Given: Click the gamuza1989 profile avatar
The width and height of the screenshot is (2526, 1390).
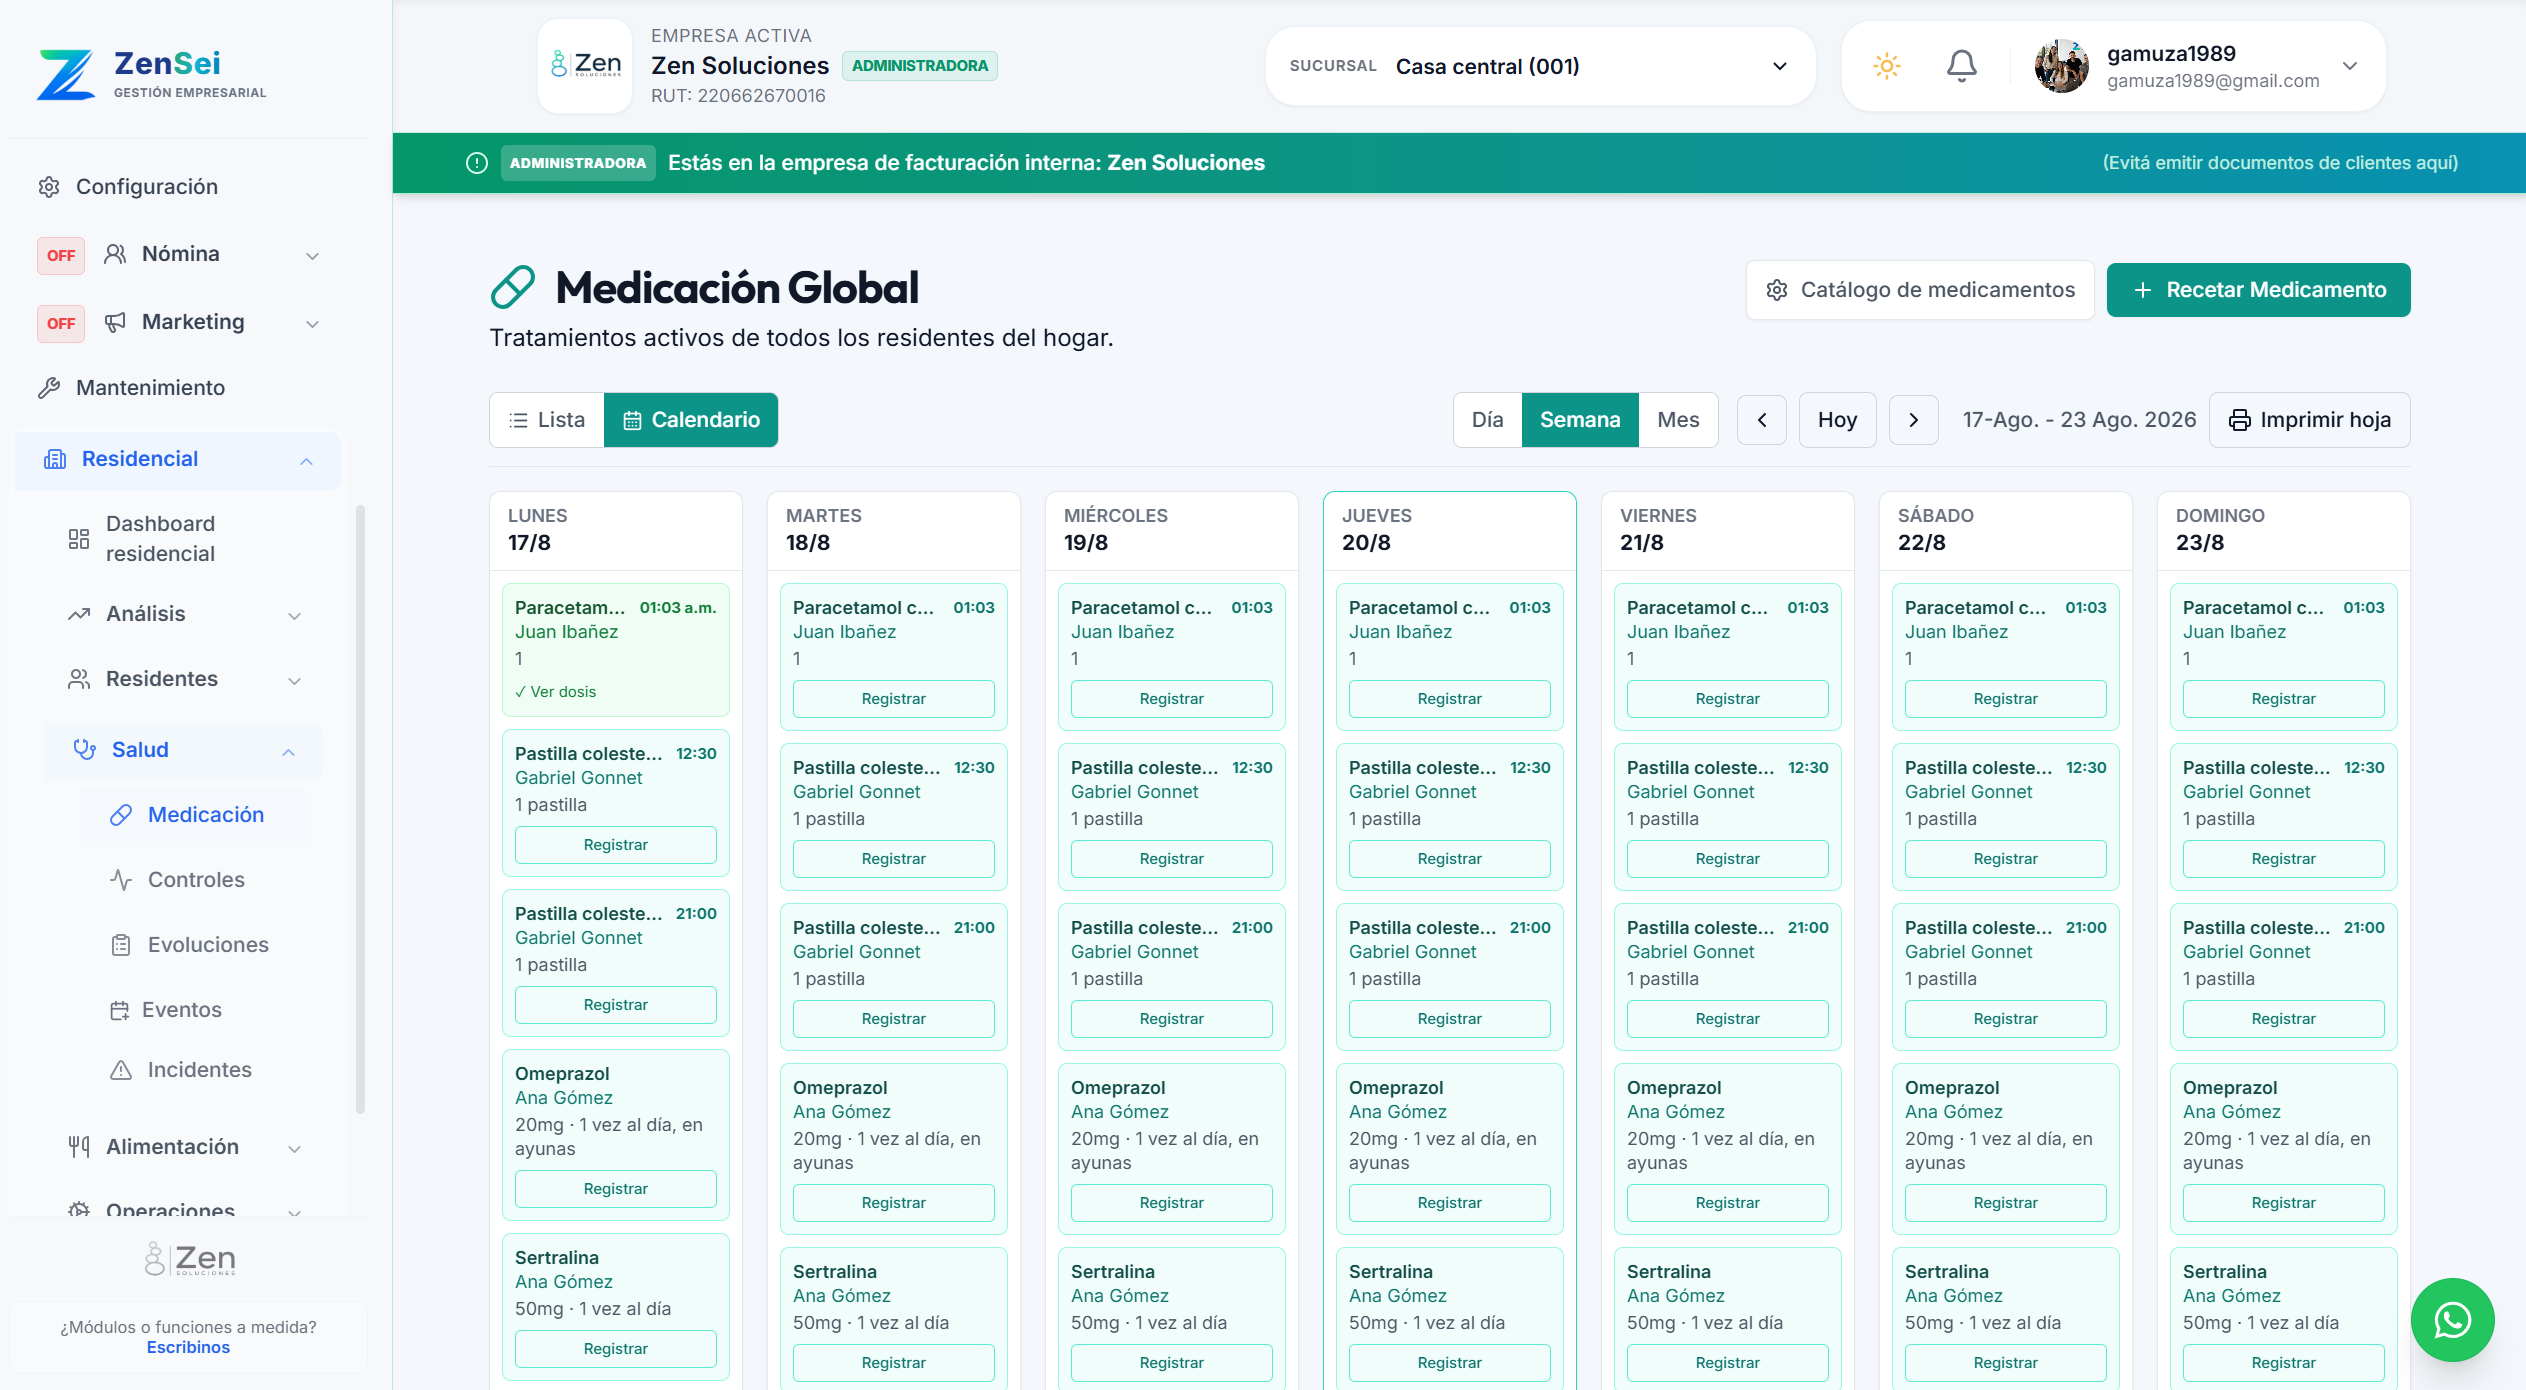Looking at the screenshot, I should click(x=2061, y=67).
